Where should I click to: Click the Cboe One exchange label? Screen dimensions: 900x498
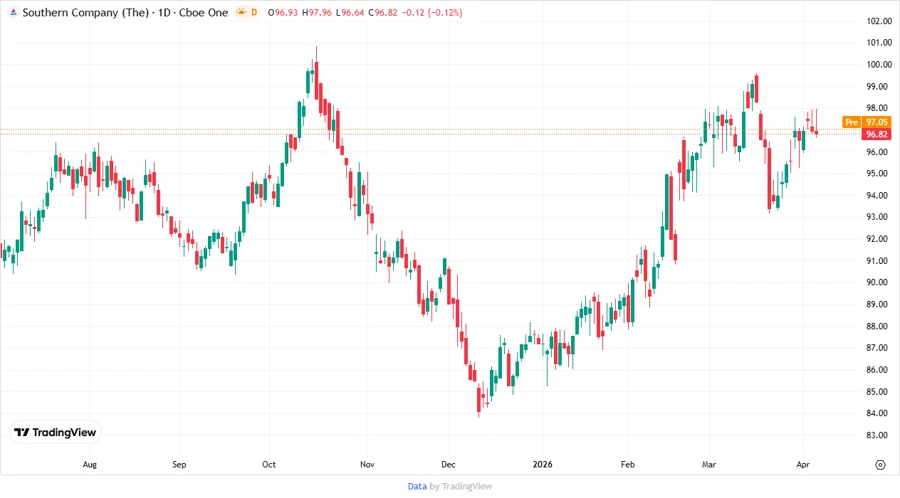click(203, 12)
